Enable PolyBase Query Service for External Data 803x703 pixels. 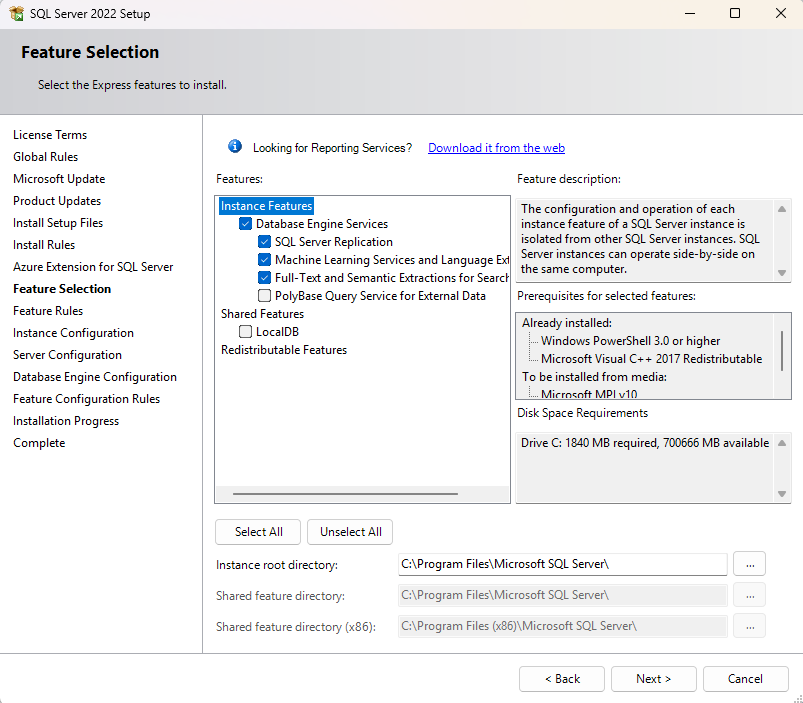[264, 296]
